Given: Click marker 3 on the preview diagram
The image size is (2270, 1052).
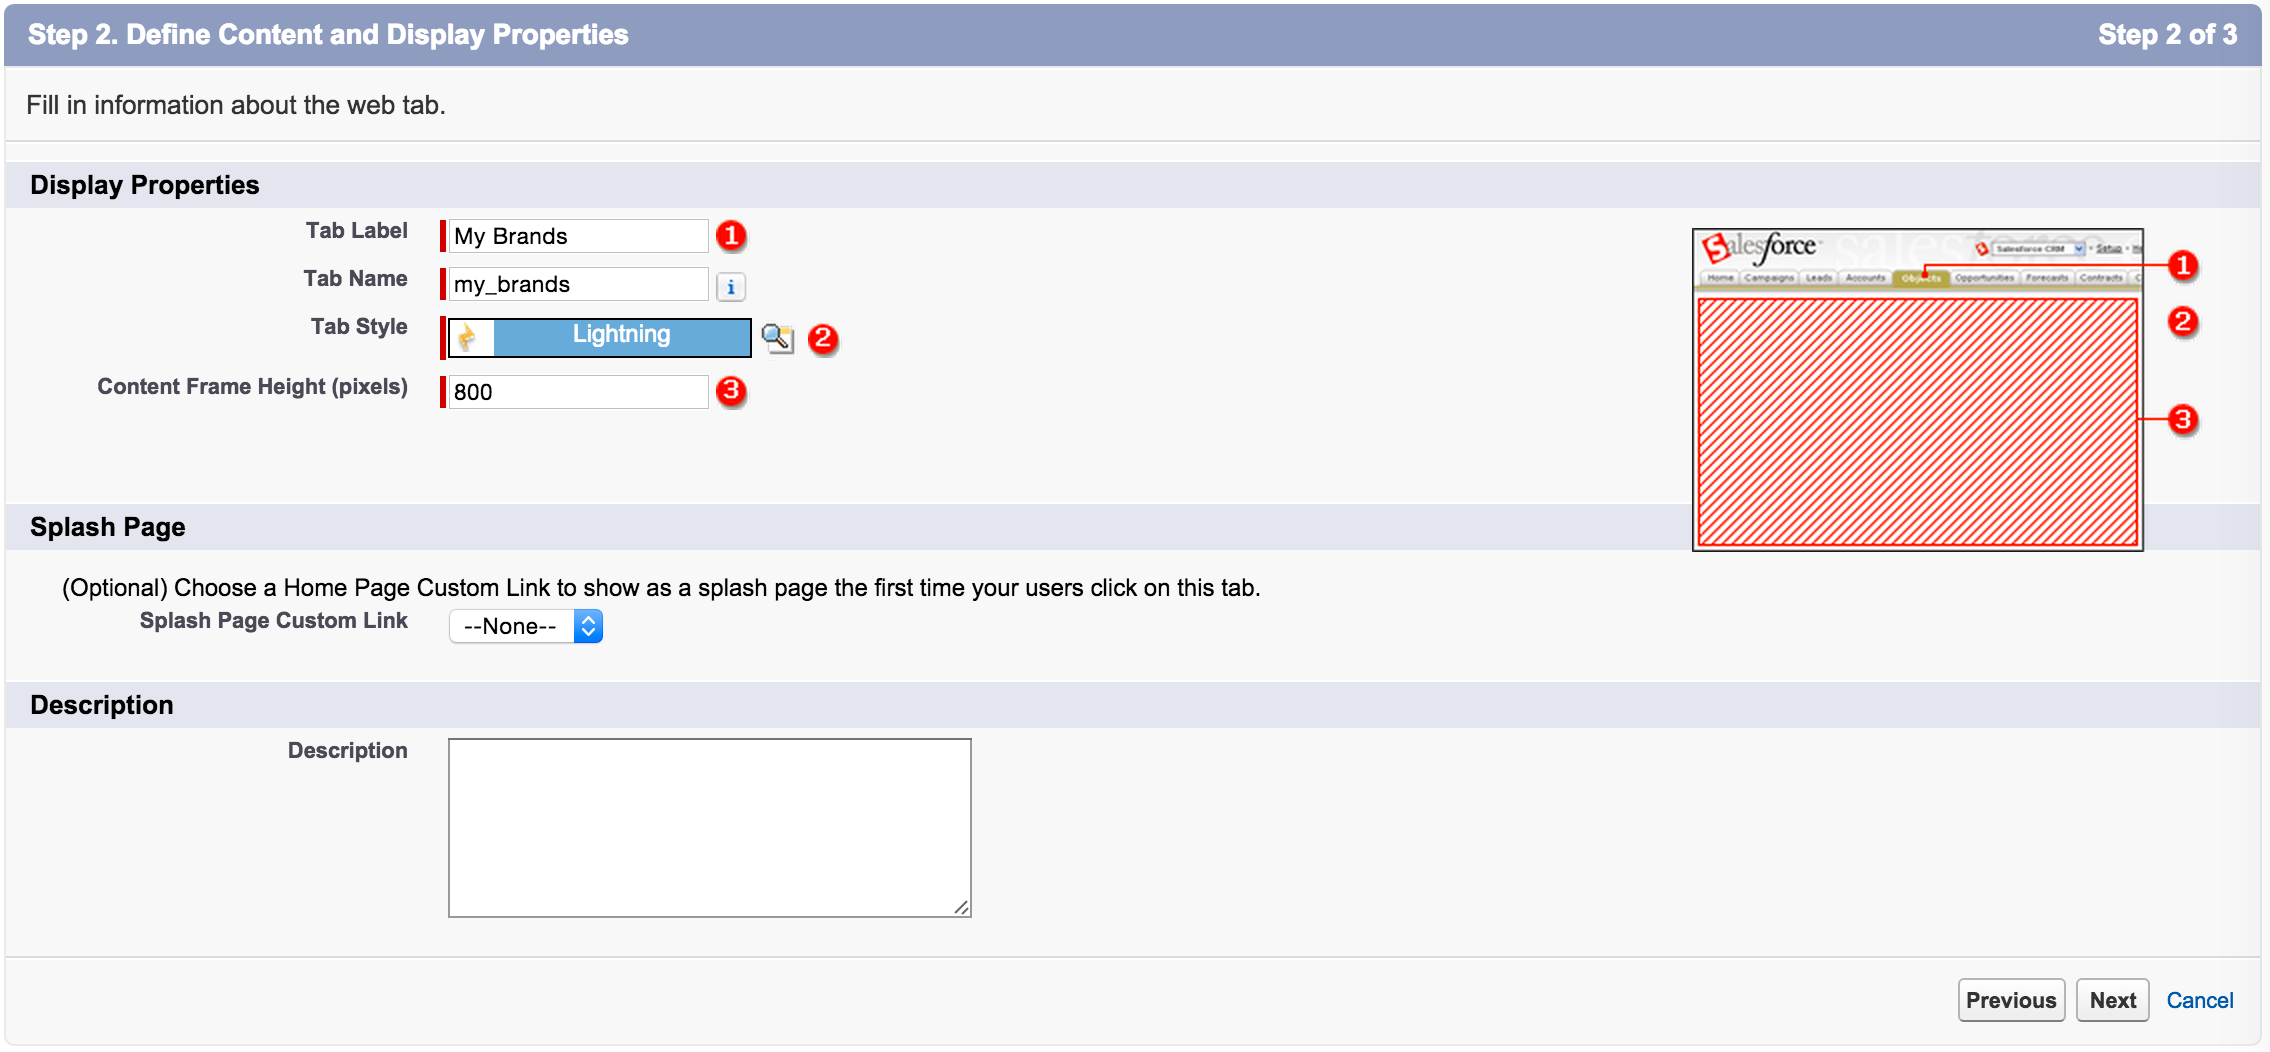Looking at the screenshot, I should pyautogui.click(x=2183, y=419).
